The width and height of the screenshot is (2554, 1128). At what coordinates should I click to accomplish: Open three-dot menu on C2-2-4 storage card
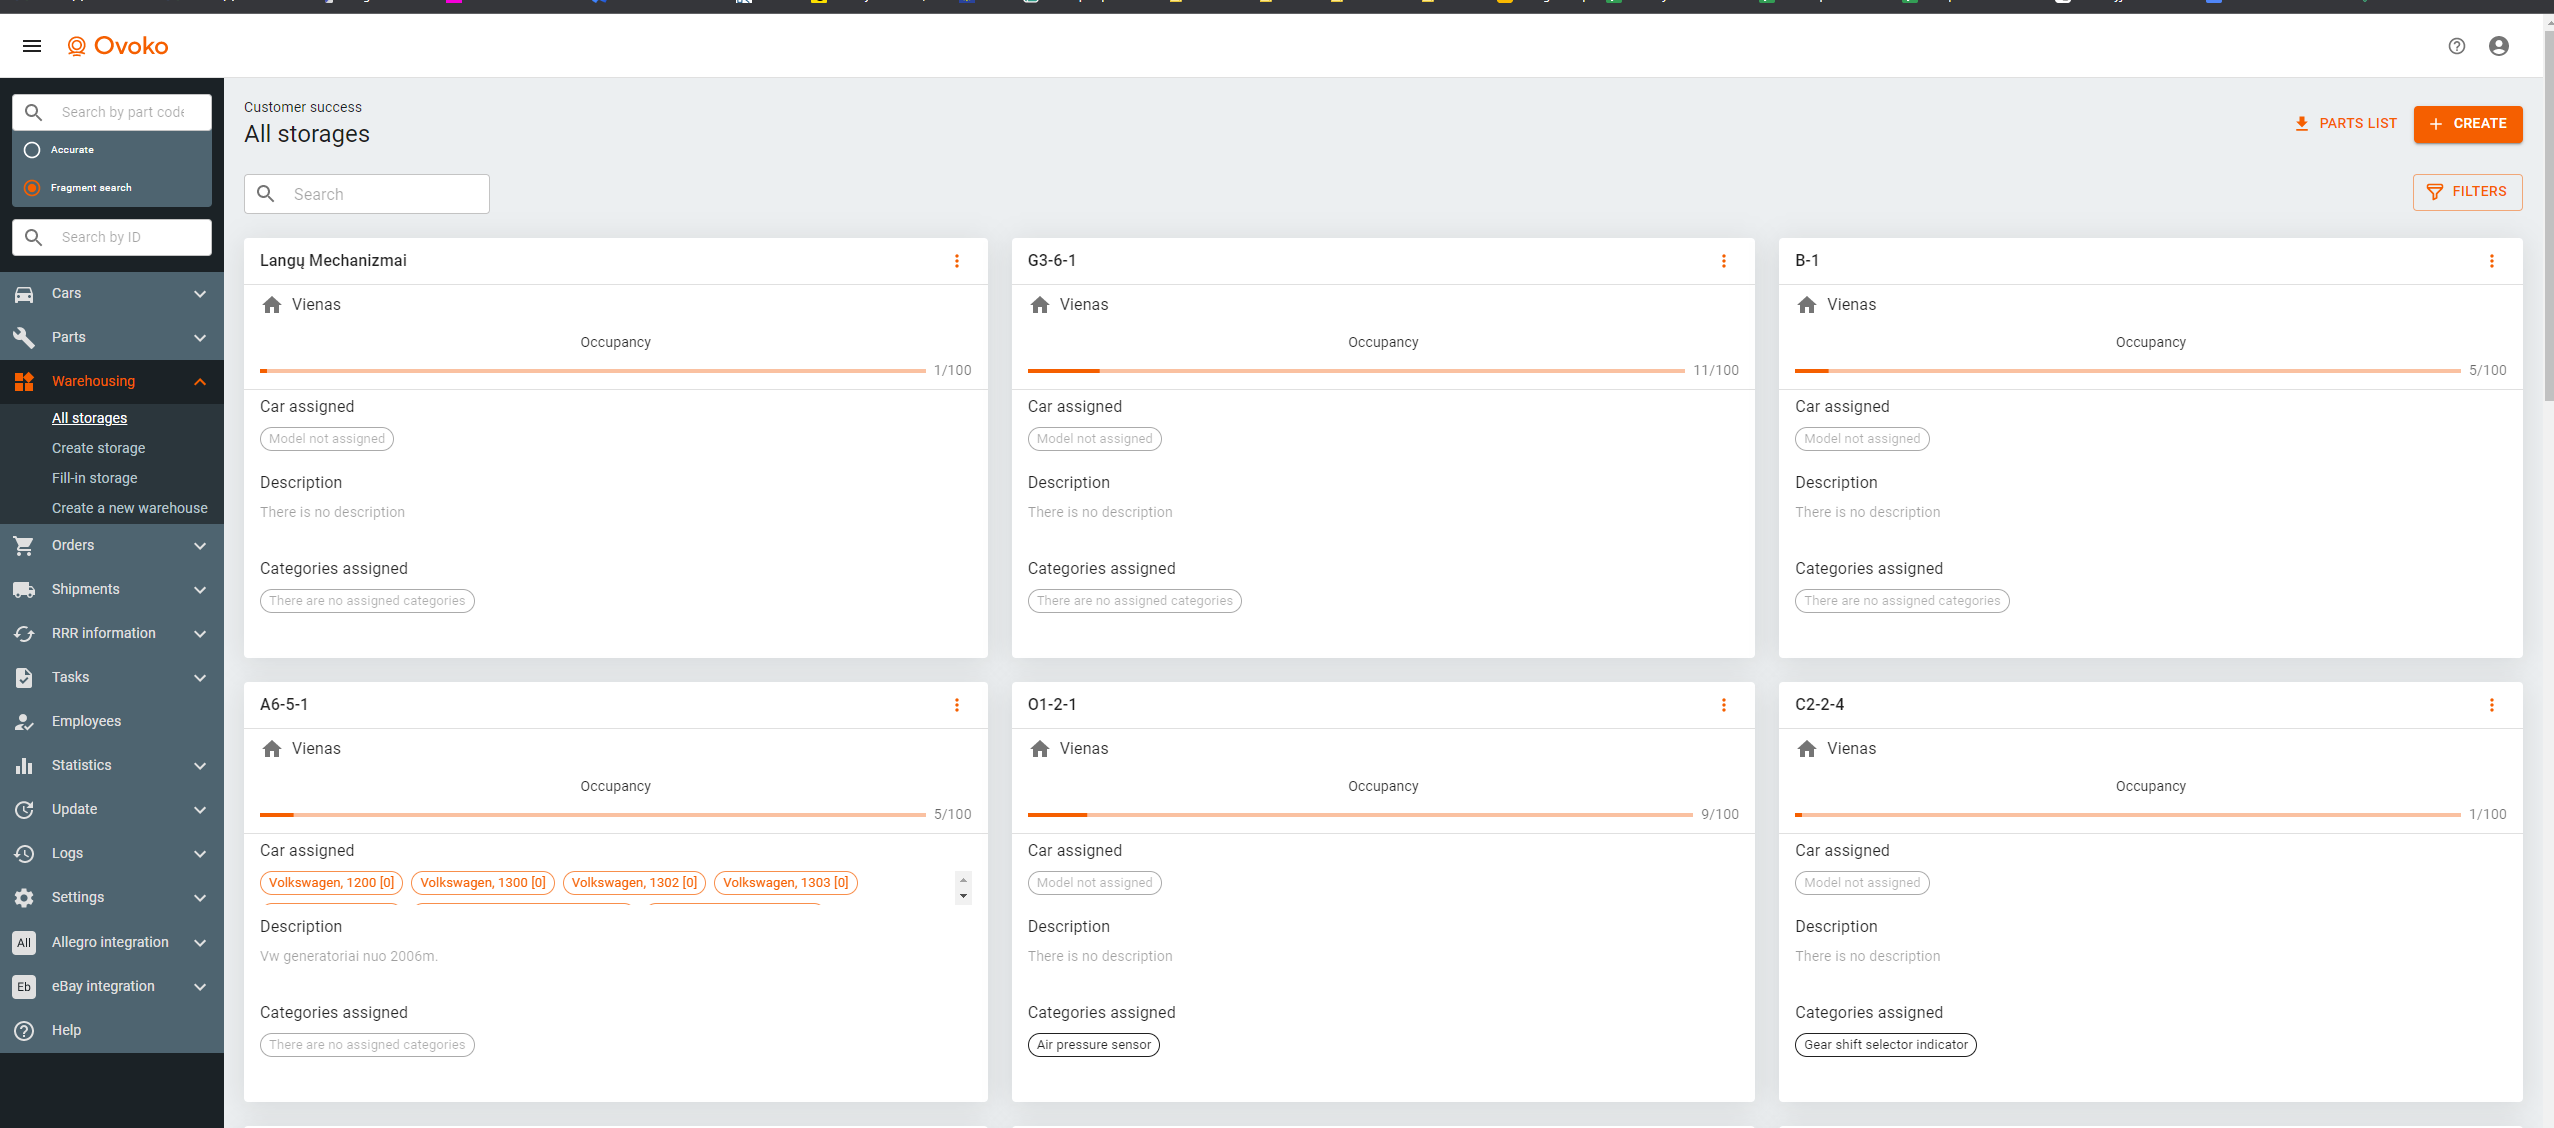point(2491,705)
